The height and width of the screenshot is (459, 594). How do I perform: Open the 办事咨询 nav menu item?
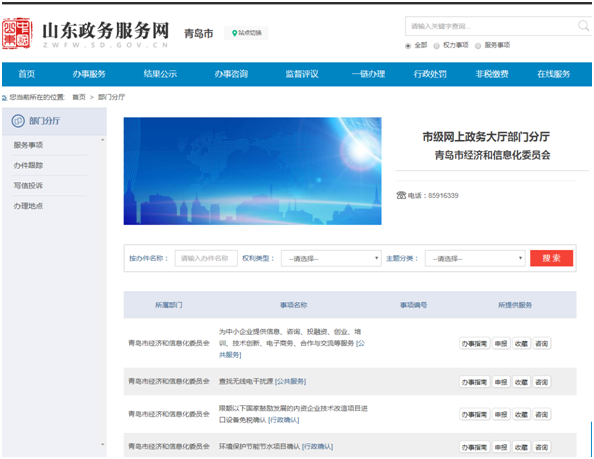(x=231, y=74)
